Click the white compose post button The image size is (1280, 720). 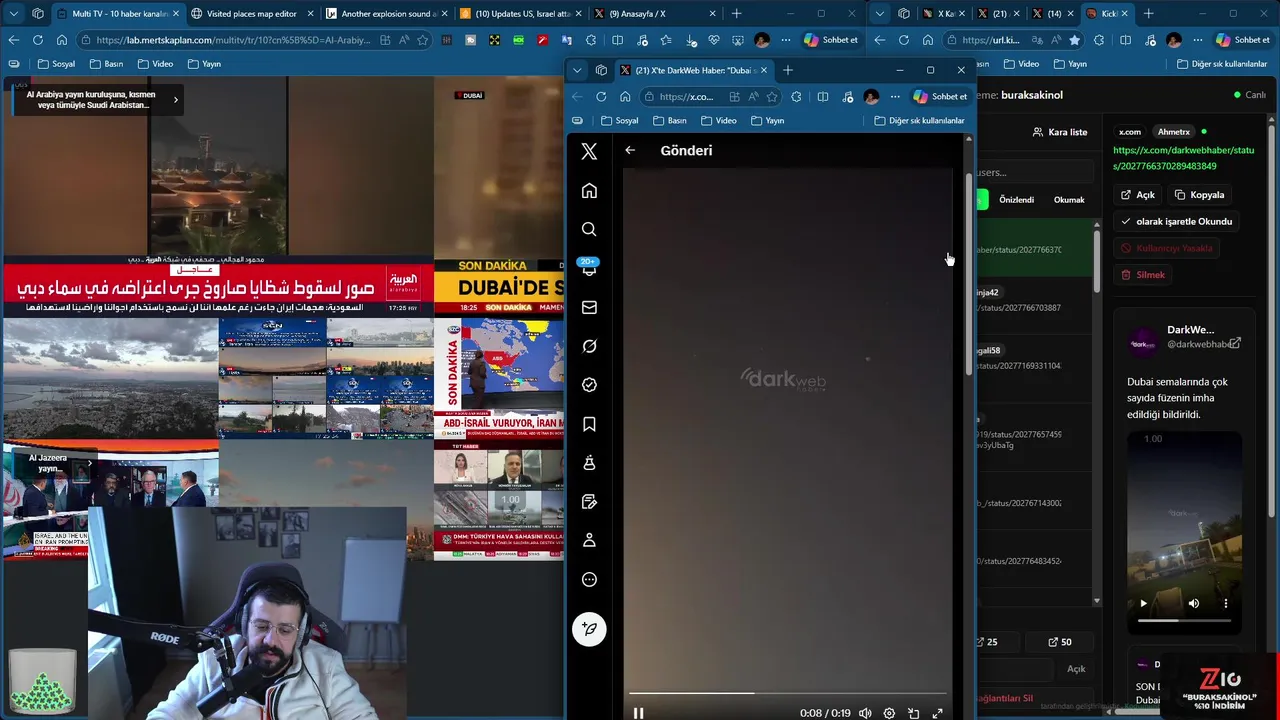point(589,629)
